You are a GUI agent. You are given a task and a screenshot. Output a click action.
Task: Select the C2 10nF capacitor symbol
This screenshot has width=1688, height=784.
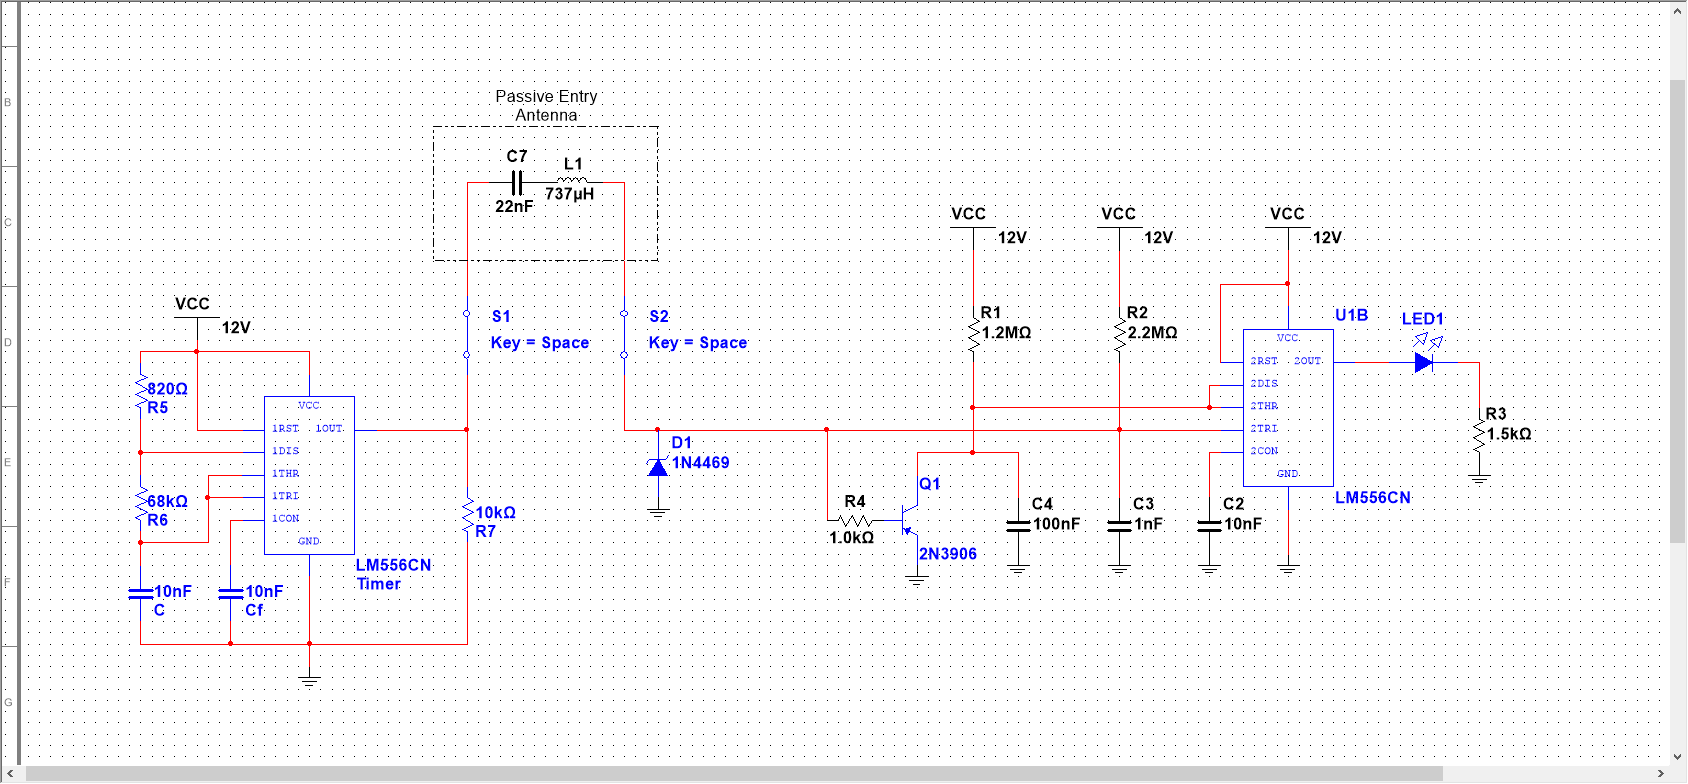[1209, 525]
